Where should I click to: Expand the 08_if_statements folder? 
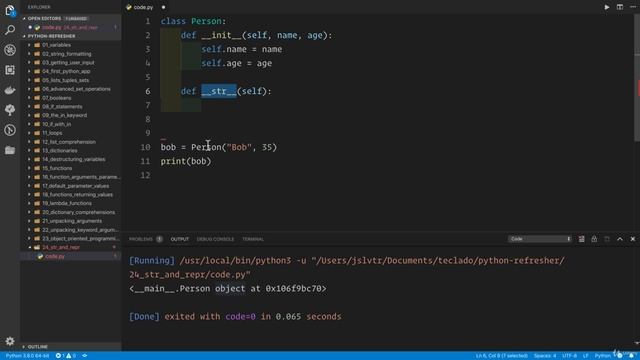(62, 107)
